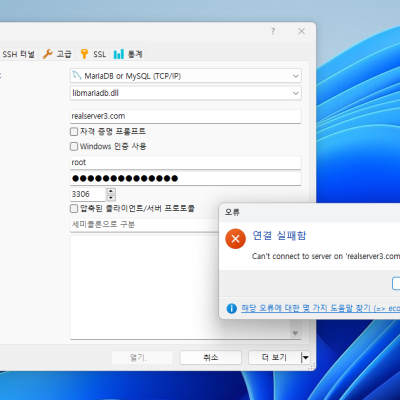The width and height of the screenshot is (400, 400).
Task: Click the scrollbar down arrow in comment area
Action: [x=295, y=333]
